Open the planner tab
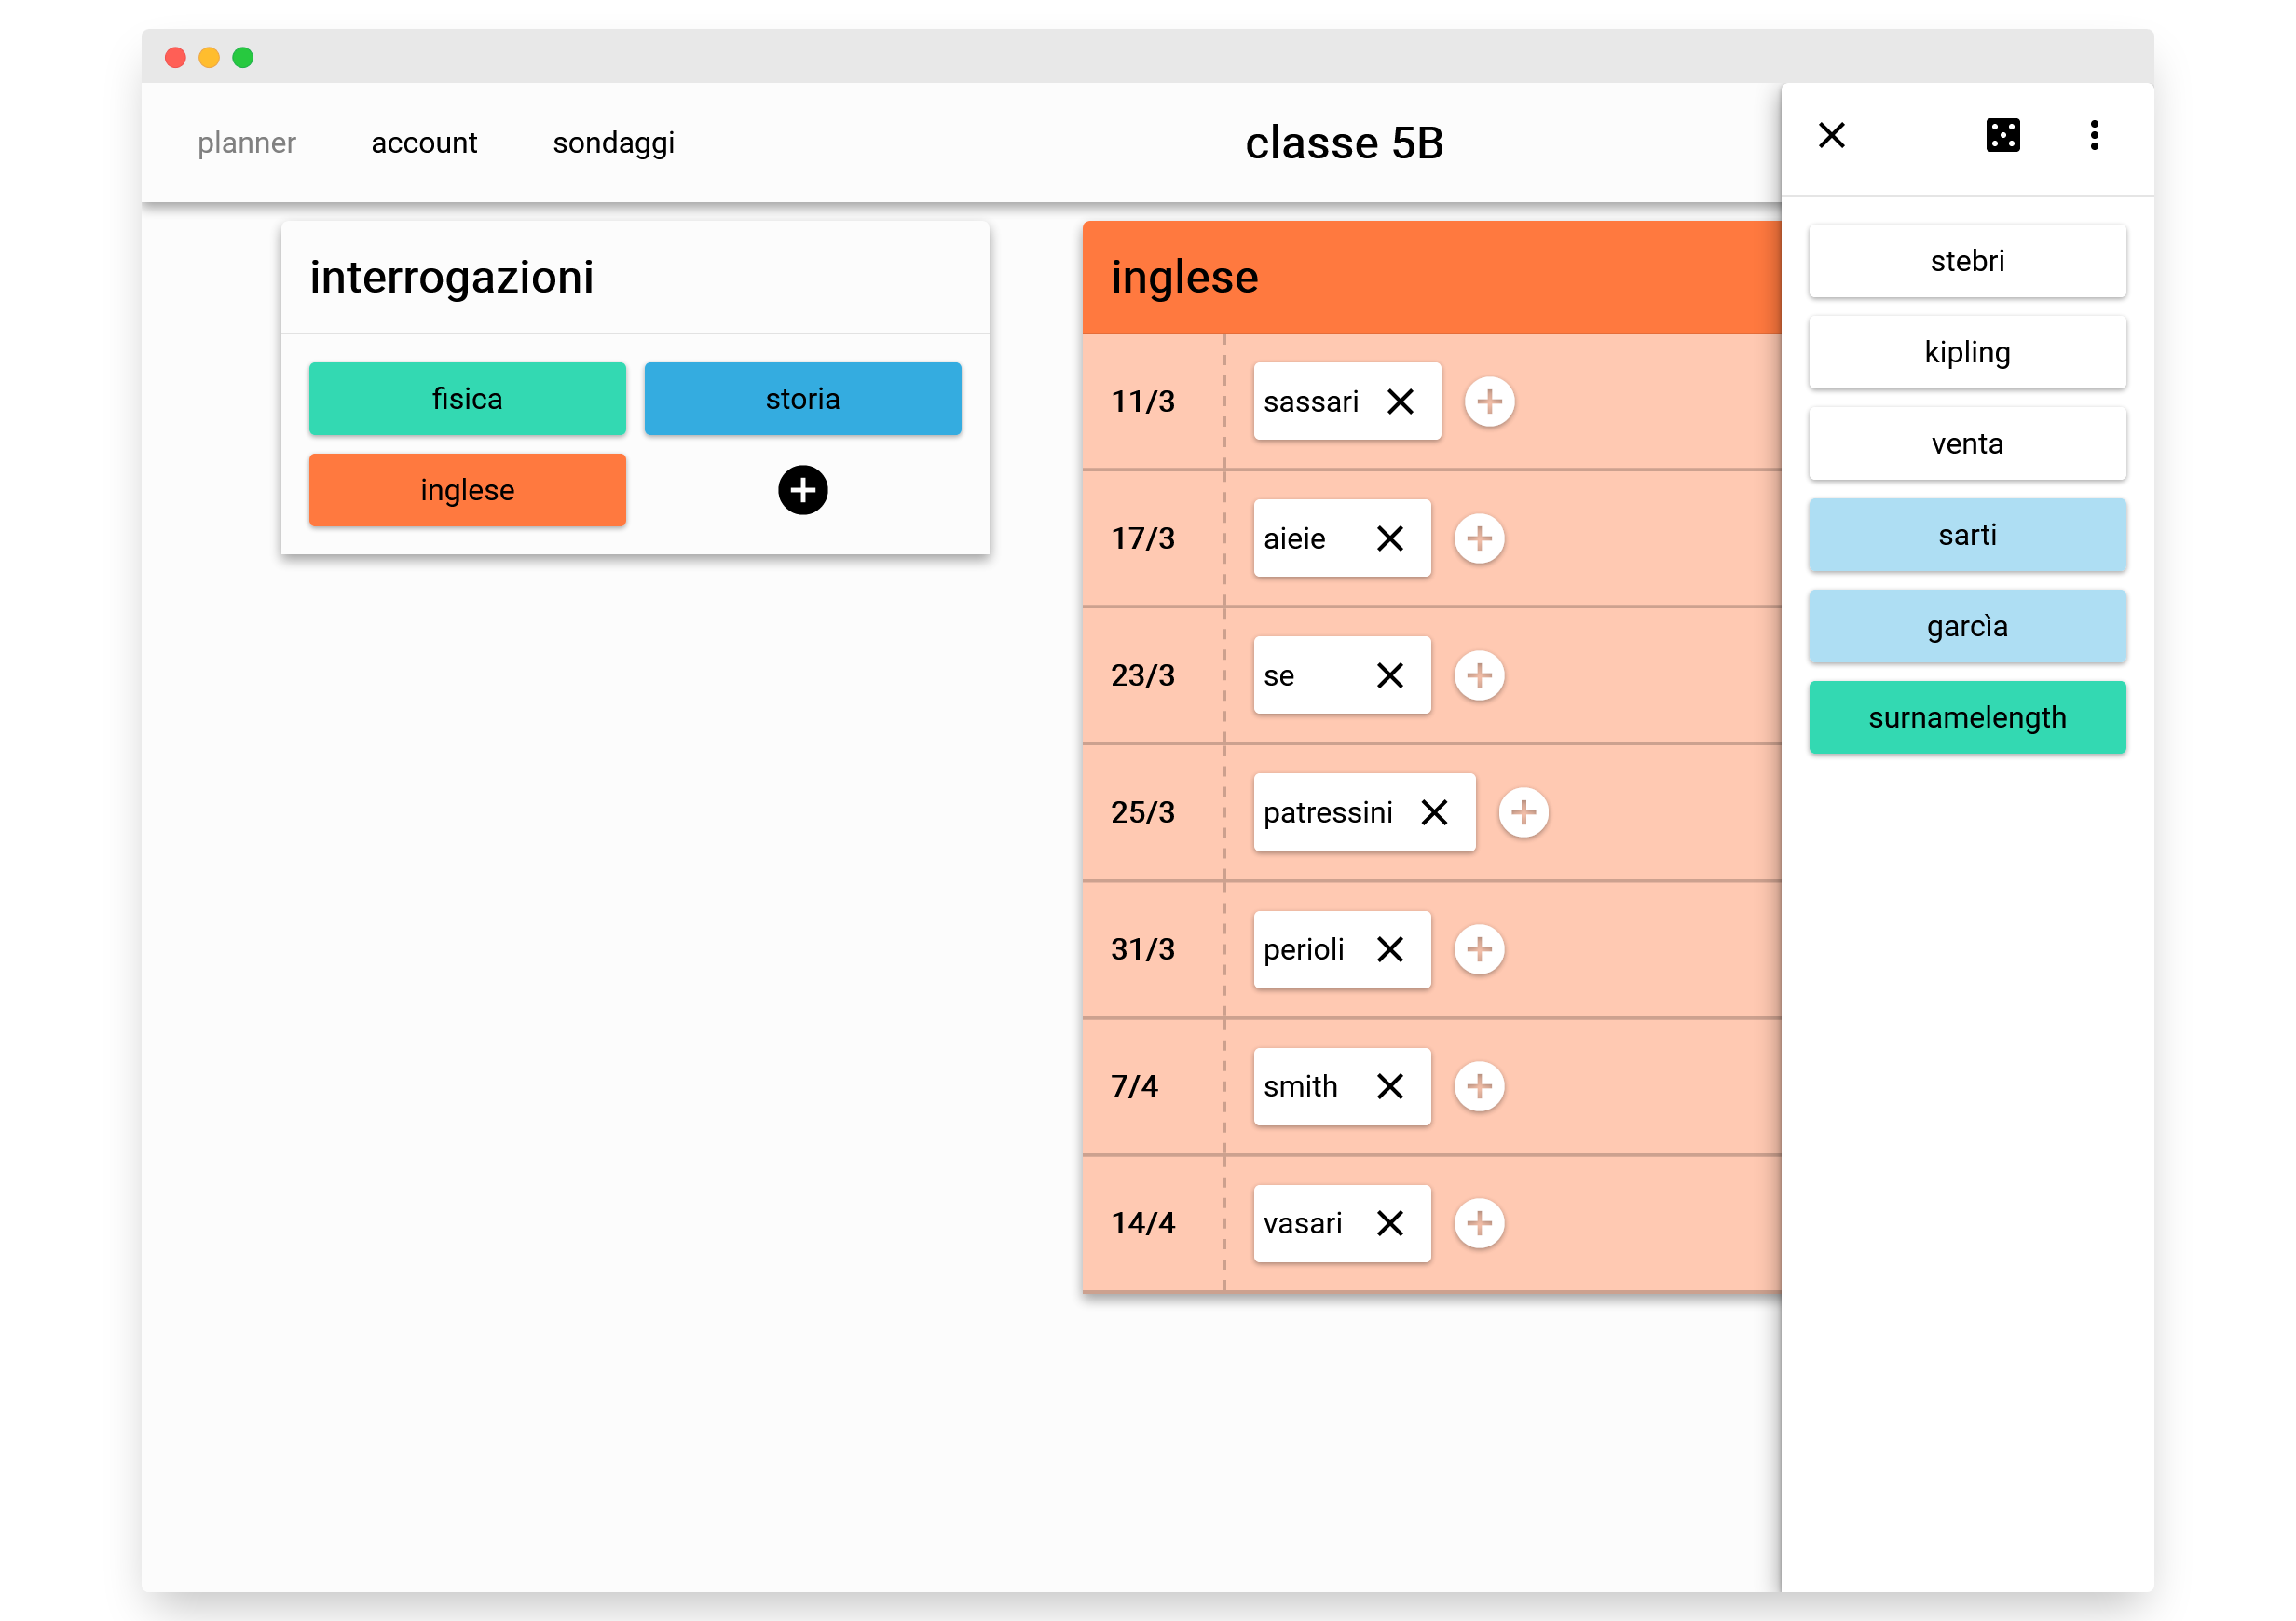2296x1621 pixels. pyautogui.click(x=246, y=143)
